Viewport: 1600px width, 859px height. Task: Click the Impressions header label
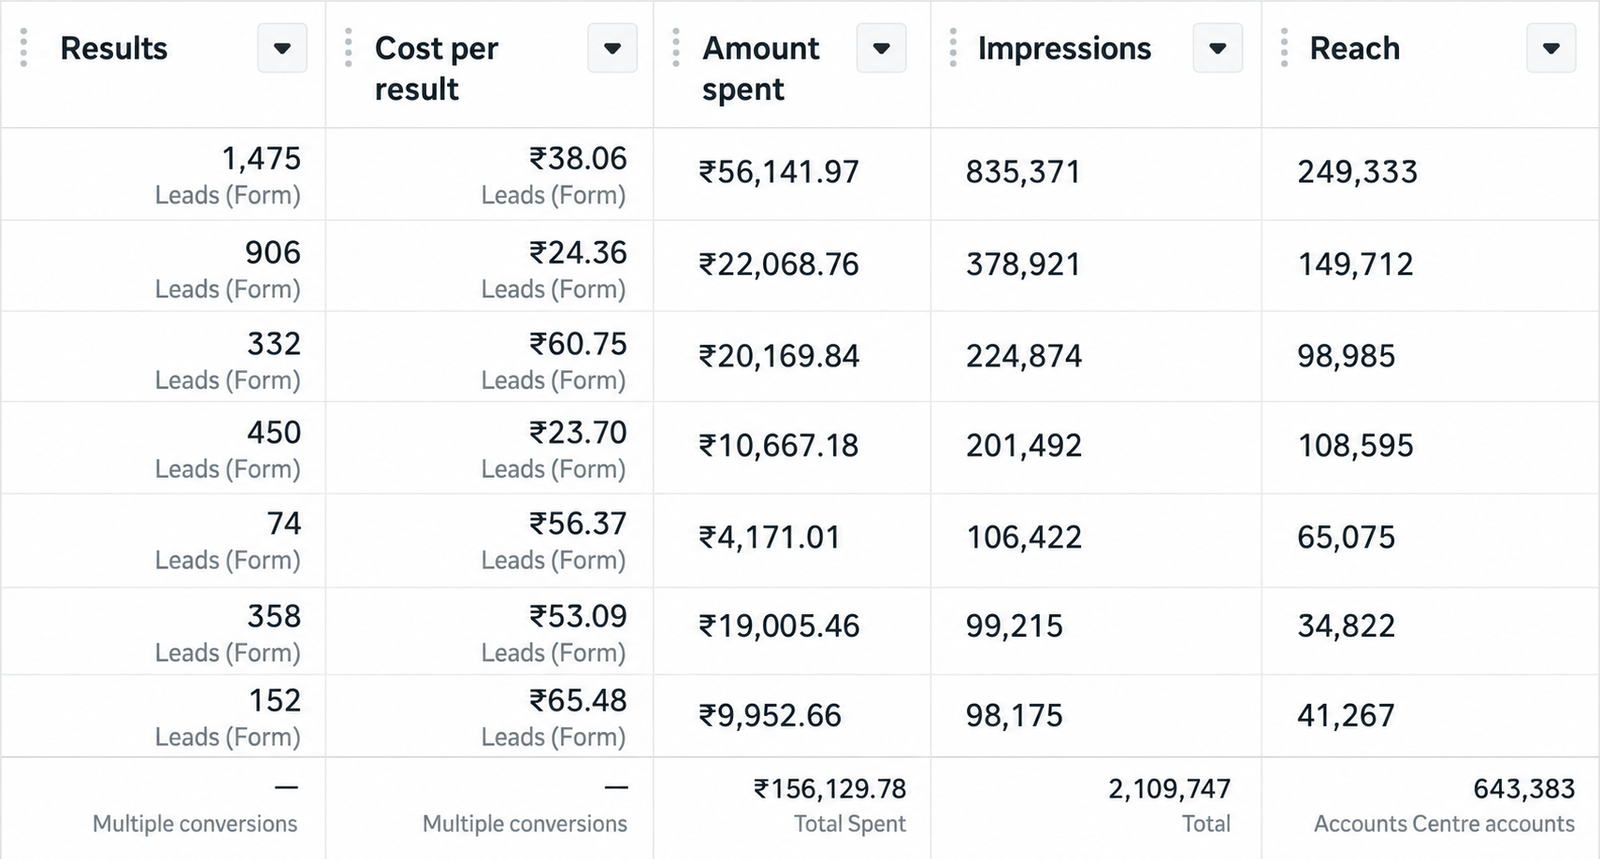point(1065,49)
